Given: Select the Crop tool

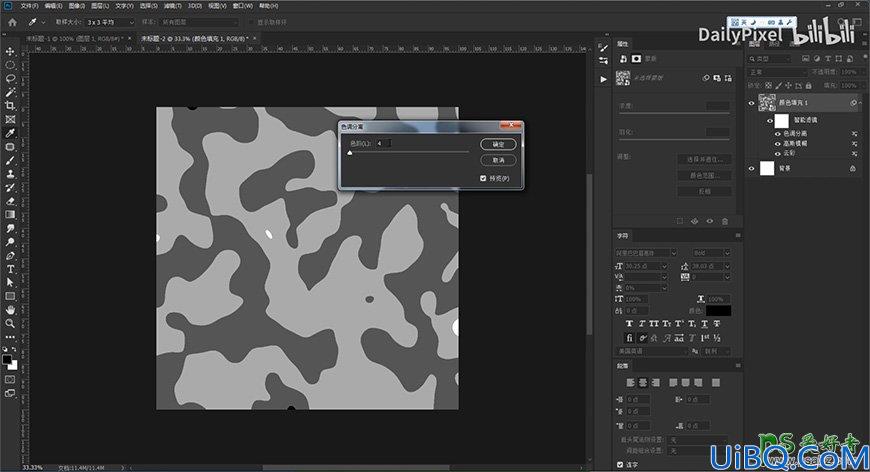Looking at the screenshot, I should pyautogui.click(x=10, y=105).
